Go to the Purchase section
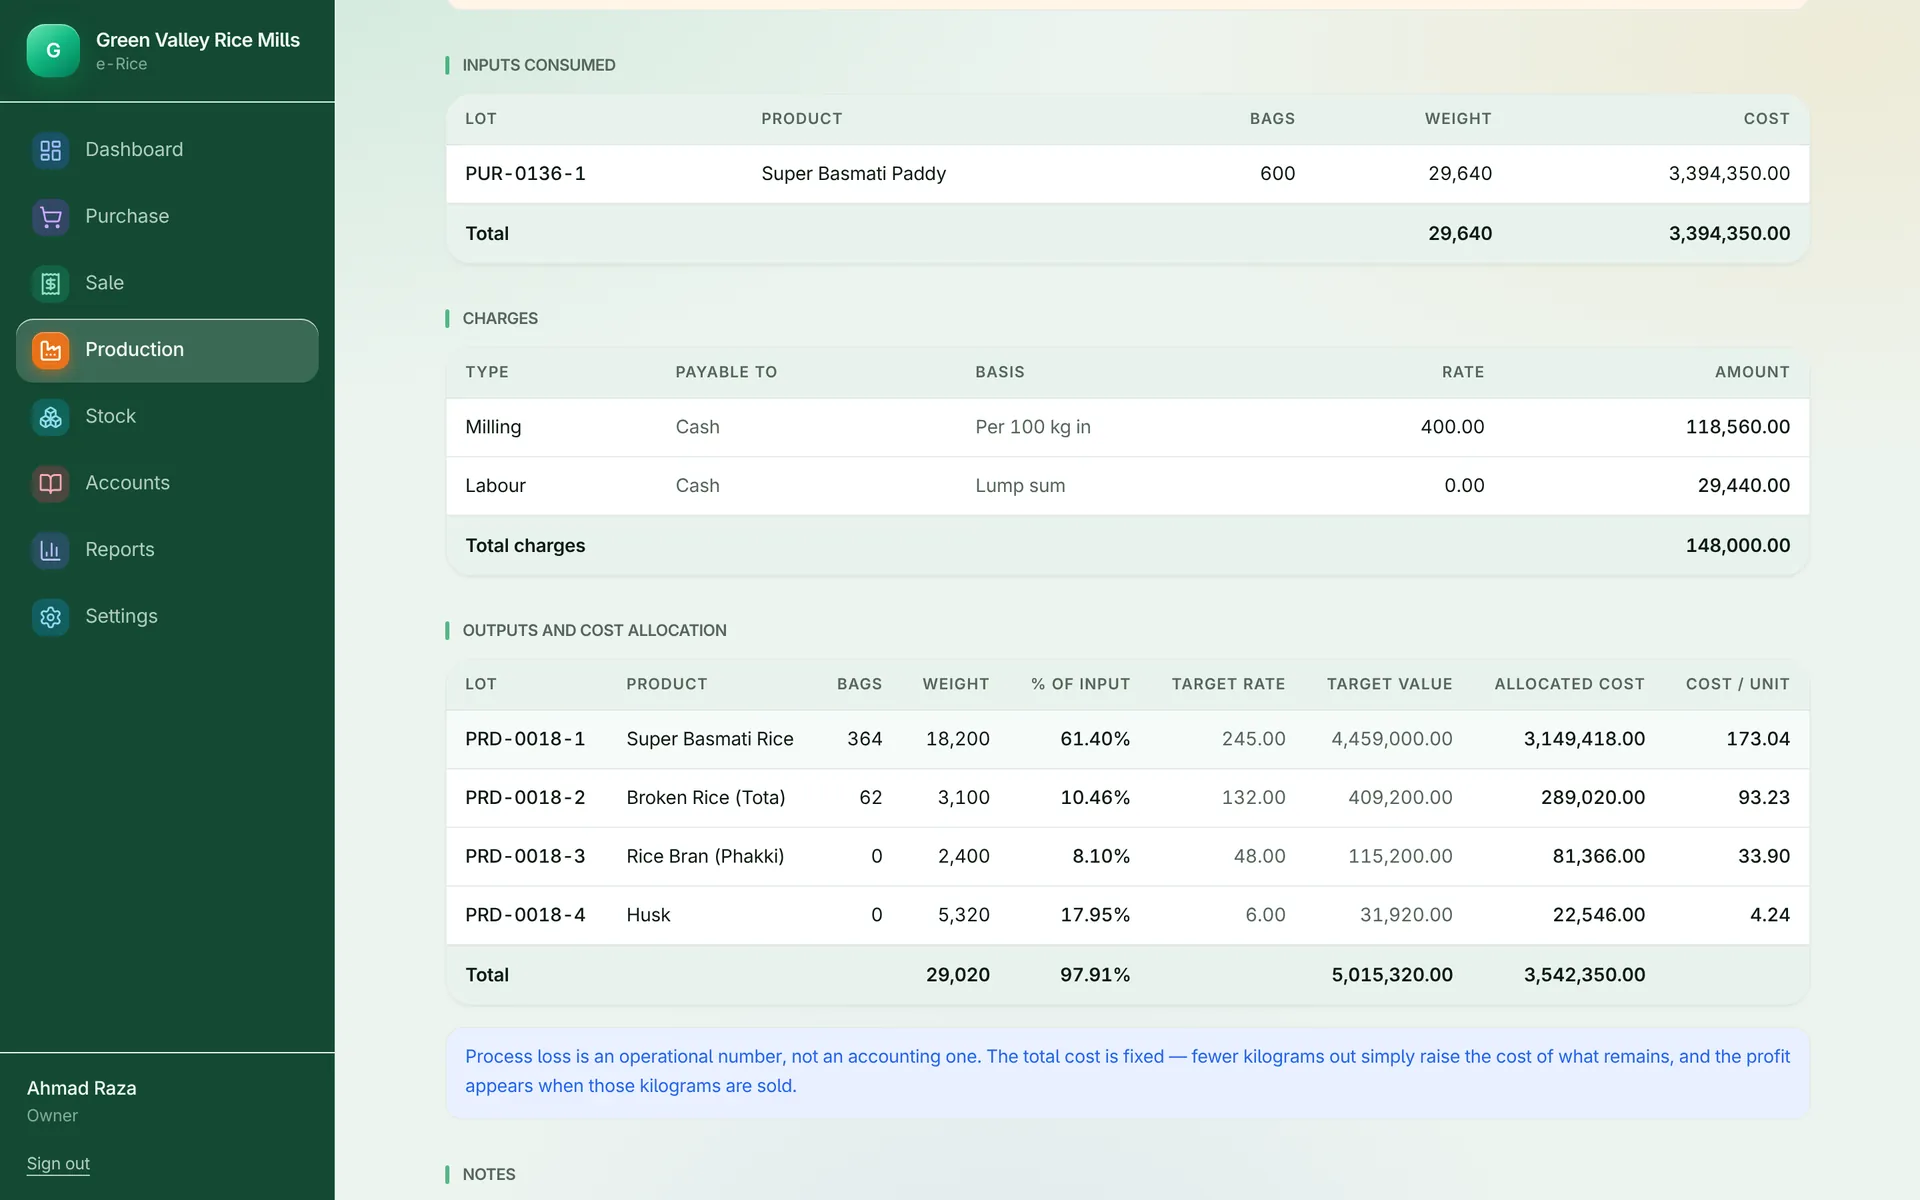The height and width of the screenshot is (1200, 1920). tap(167, 217)
